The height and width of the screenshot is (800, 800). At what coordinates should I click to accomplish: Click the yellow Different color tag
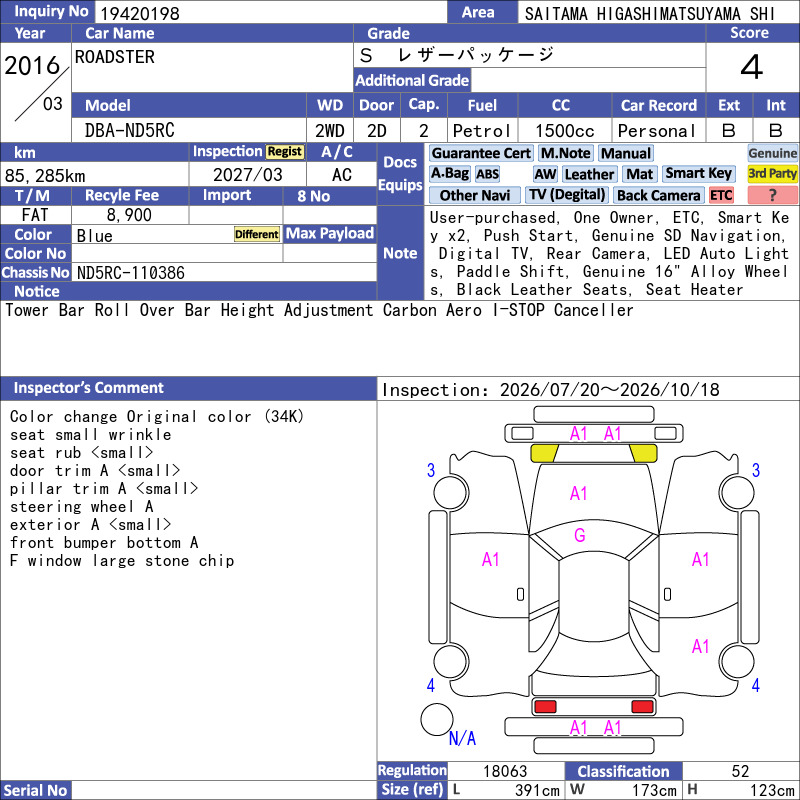pos(257,234)
